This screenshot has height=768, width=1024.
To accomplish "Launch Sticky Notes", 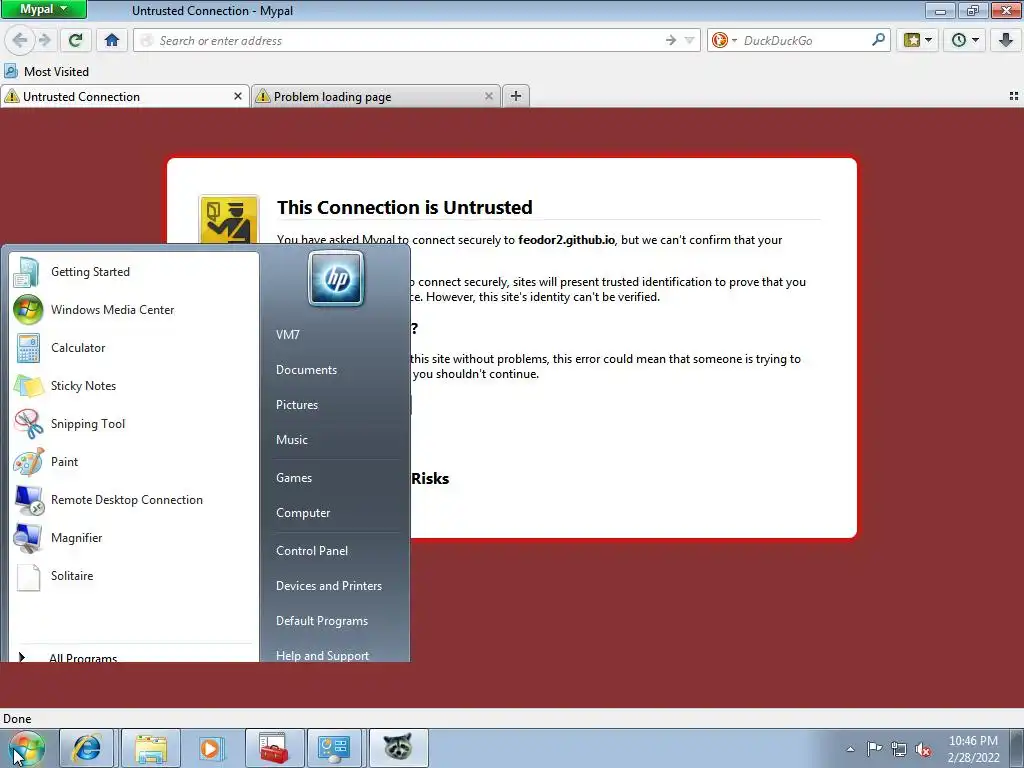I will (x=135, y=385).
